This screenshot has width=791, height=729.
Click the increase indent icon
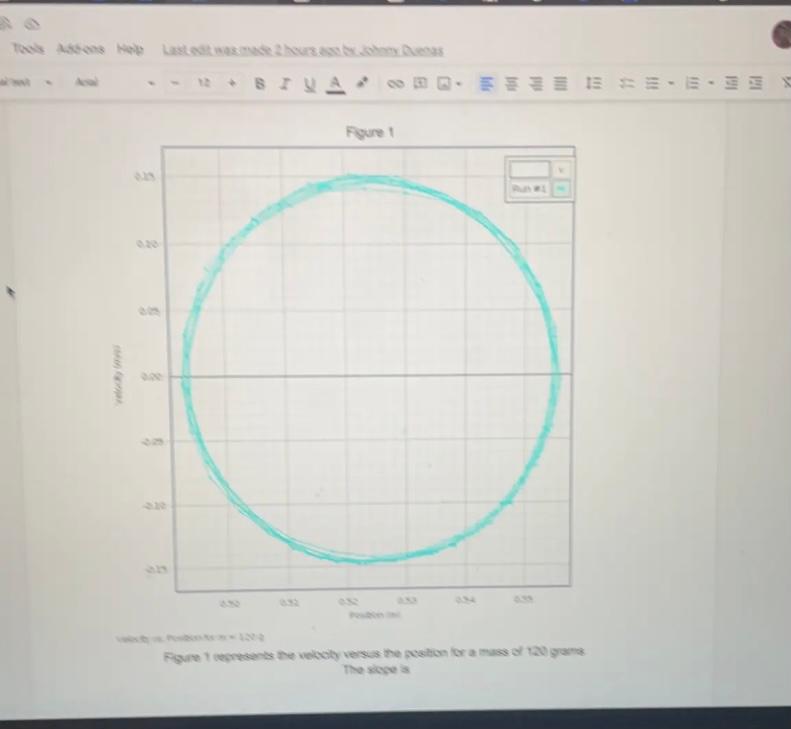[x=755, y=83]
